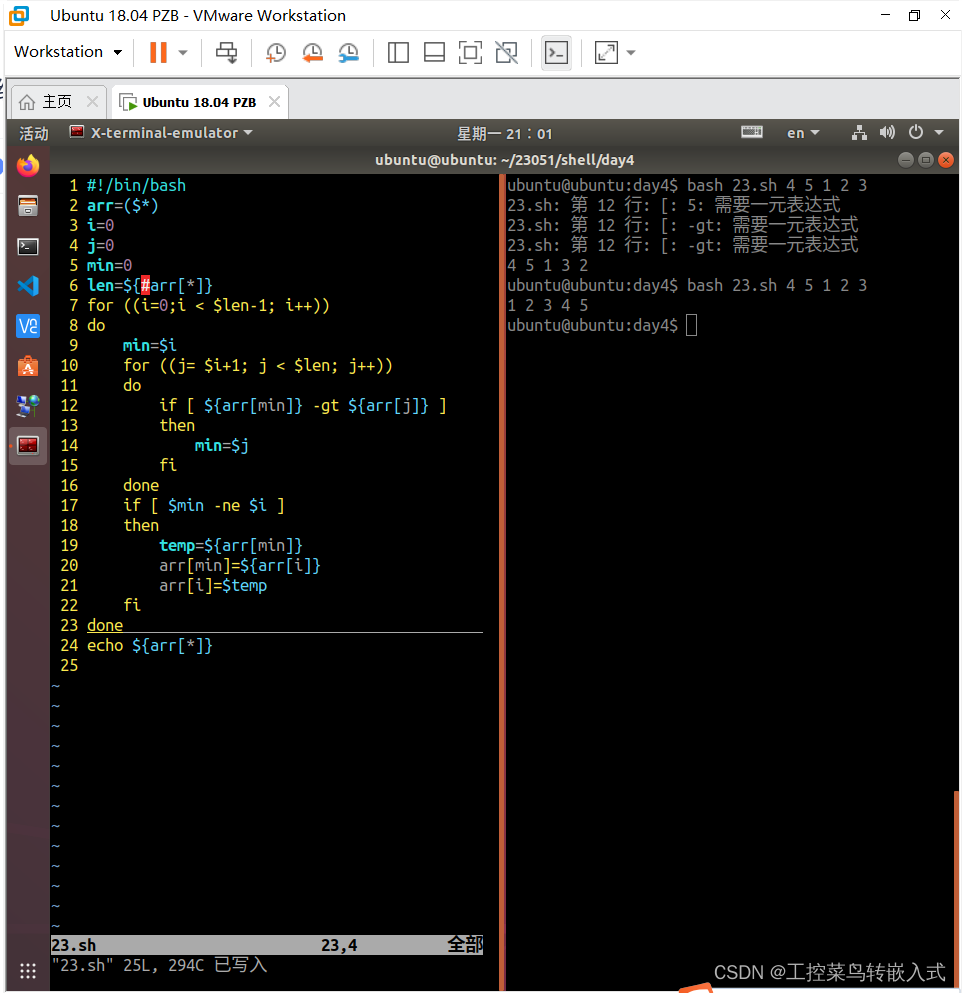
Task: Enter full screen mode for the VM
Action: tap(470, 52)
